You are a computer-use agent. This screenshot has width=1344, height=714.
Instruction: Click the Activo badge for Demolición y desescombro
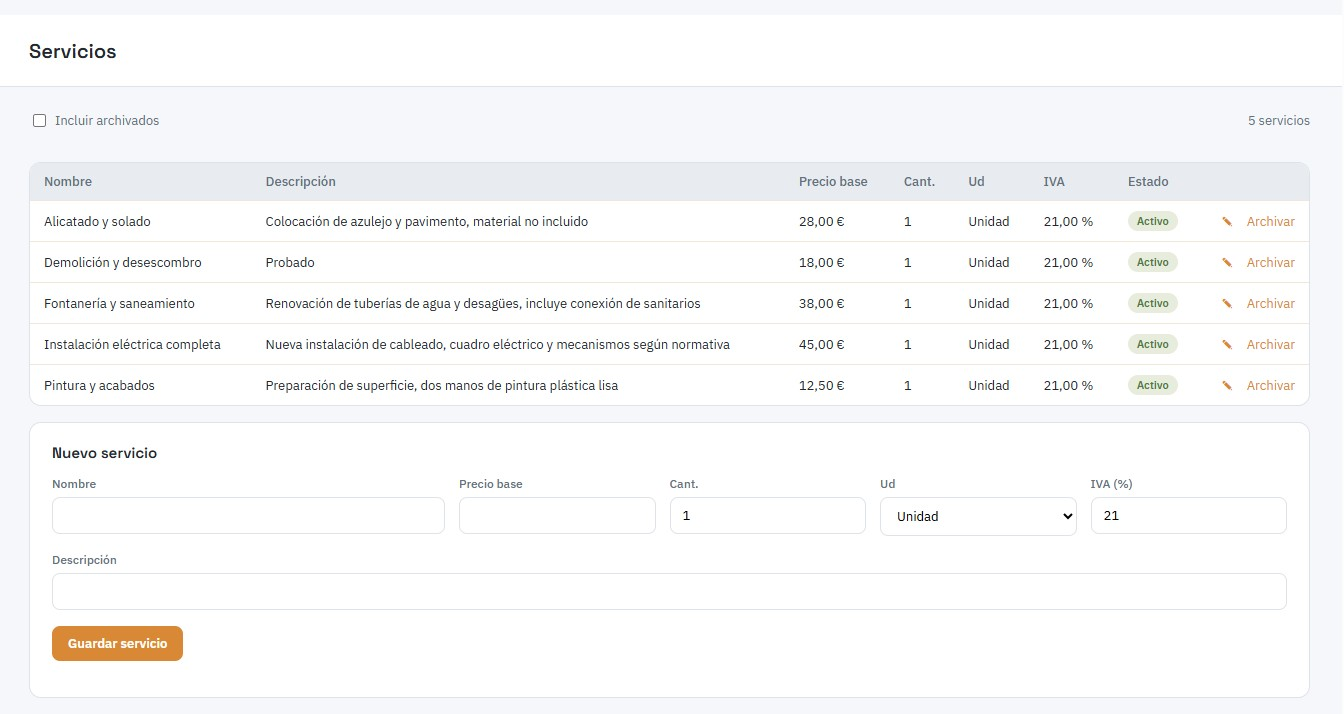point(1153,263)
